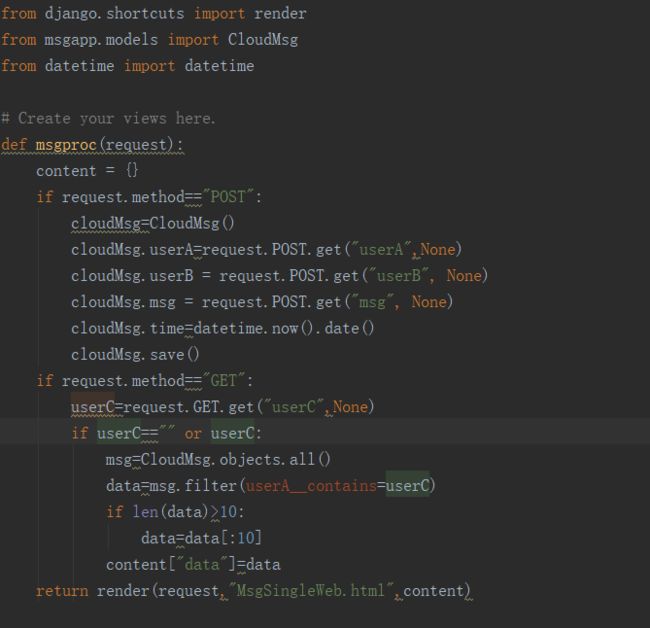Click the 'cloudMsg=CloudMsg()' line
Image resolution: width=650 pixels, height=628 pixels.
[153, 223]
